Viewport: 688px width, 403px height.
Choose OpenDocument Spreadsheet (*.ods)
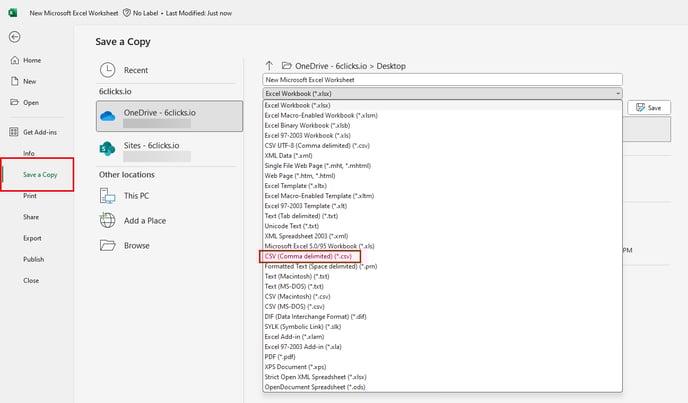click(442, 387)
